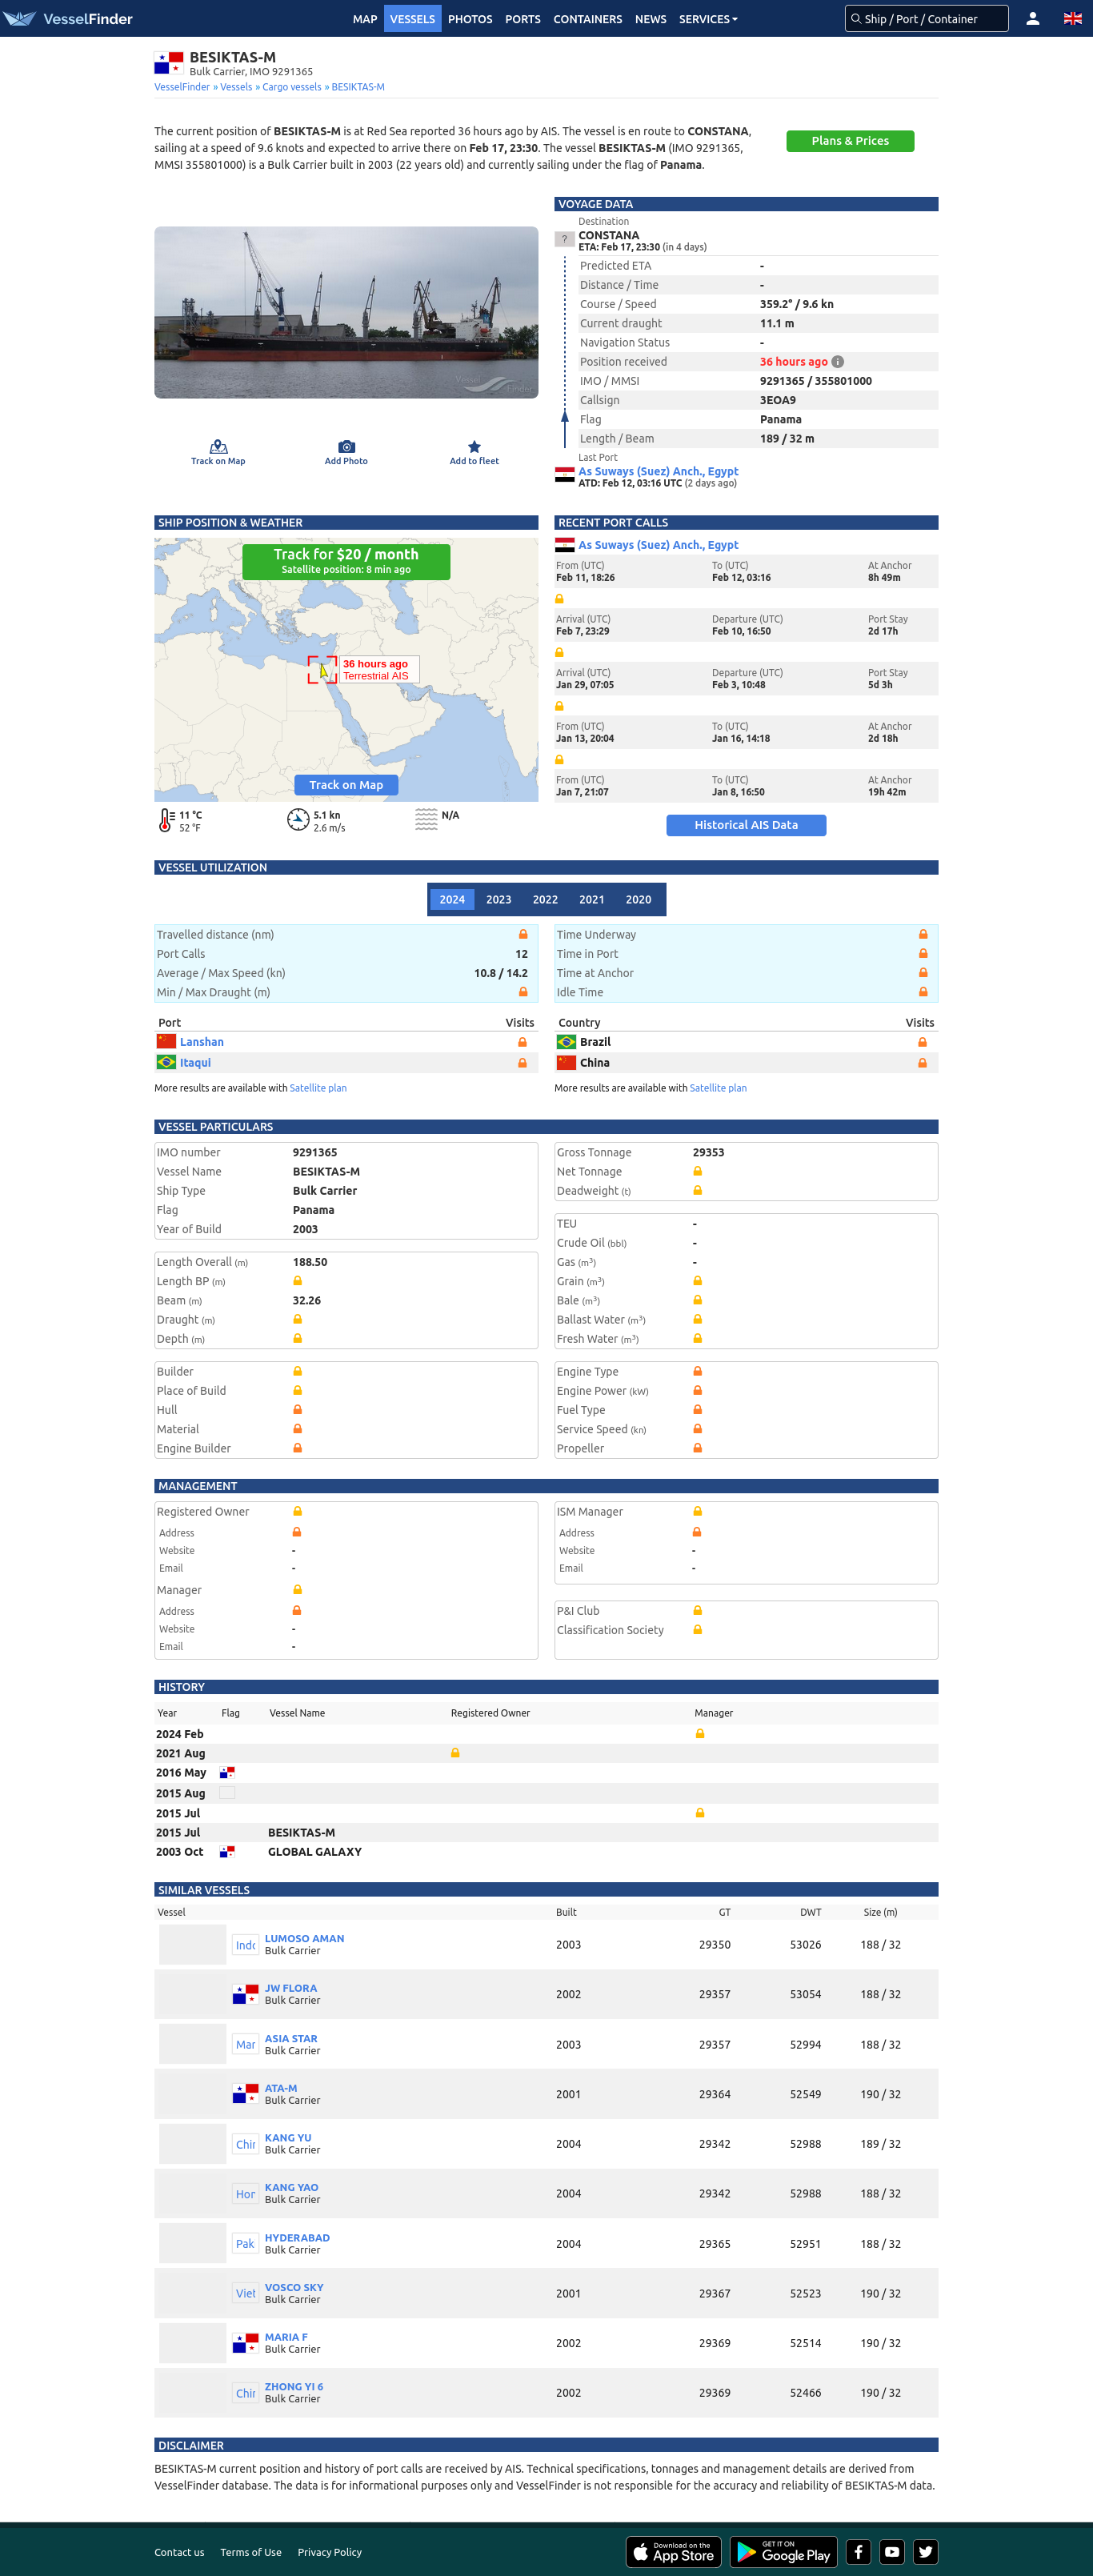
Task: Open the Terms of Use footer link
Action: pos(251,2552)
